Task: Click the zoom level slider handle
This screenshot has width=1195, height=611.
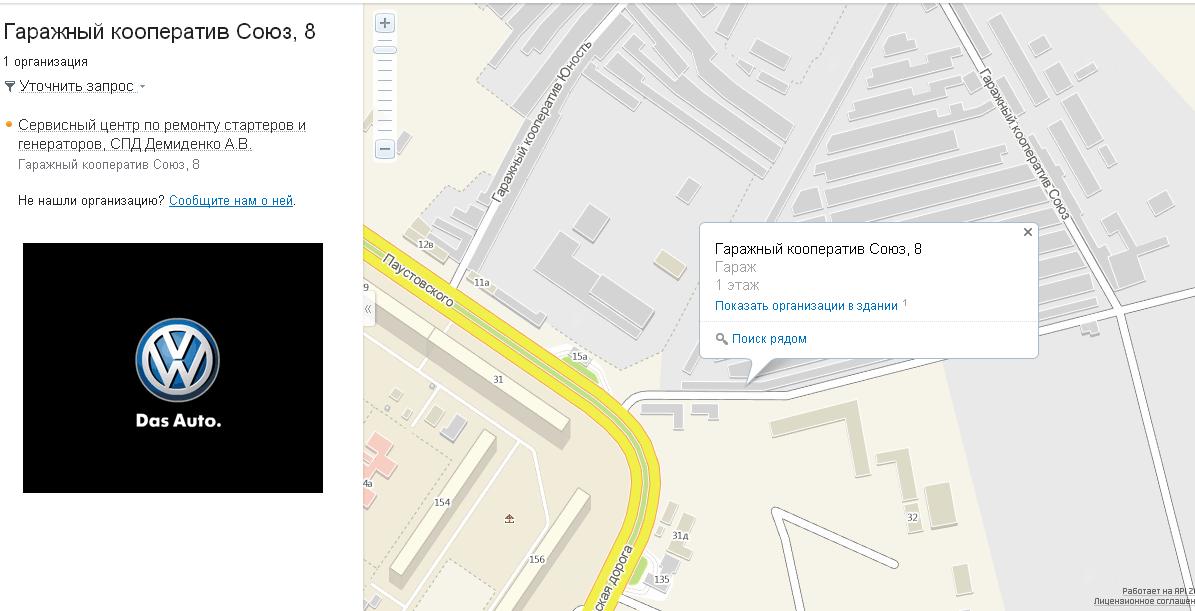Action: pyautogui.click(x=385, y=50)
